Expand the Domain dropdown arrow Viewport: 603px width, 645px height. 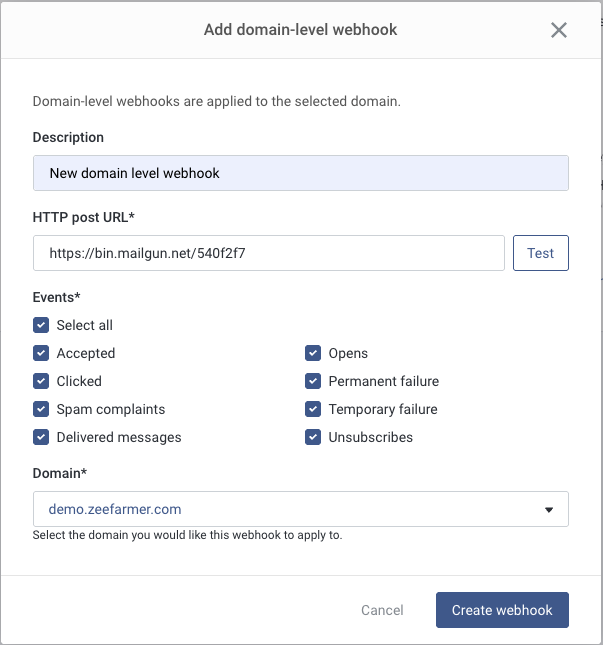point(549,509)
